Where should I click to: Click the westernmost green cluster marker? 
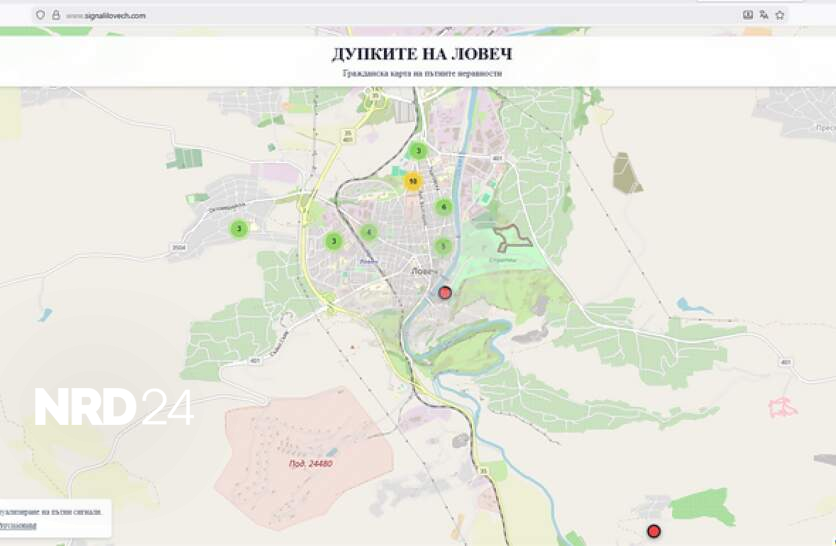coord(238,229)
